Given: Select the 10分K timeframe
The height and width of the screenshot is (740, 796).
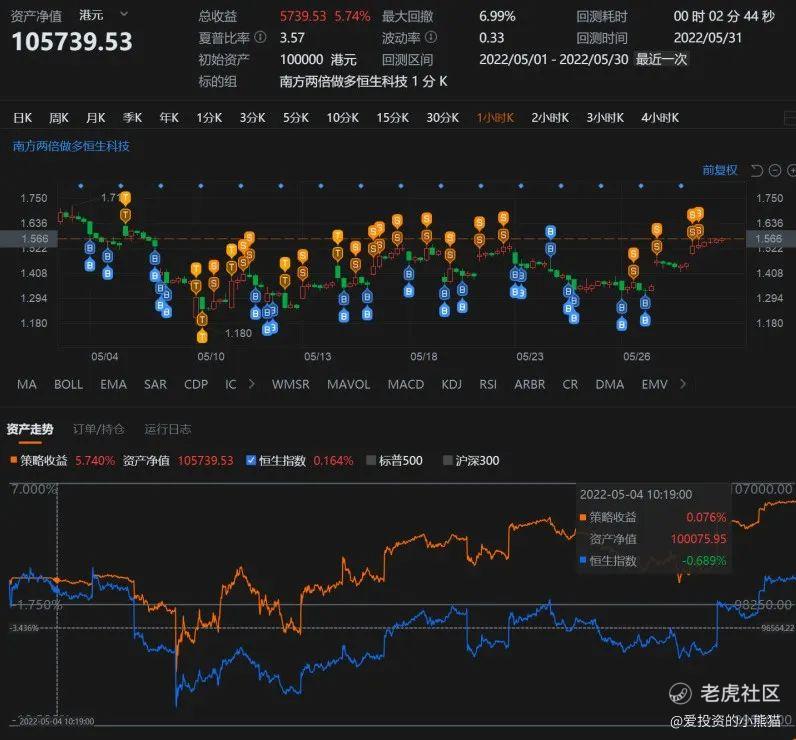Looking at the screenshot, I should click(x=343, y=118).
